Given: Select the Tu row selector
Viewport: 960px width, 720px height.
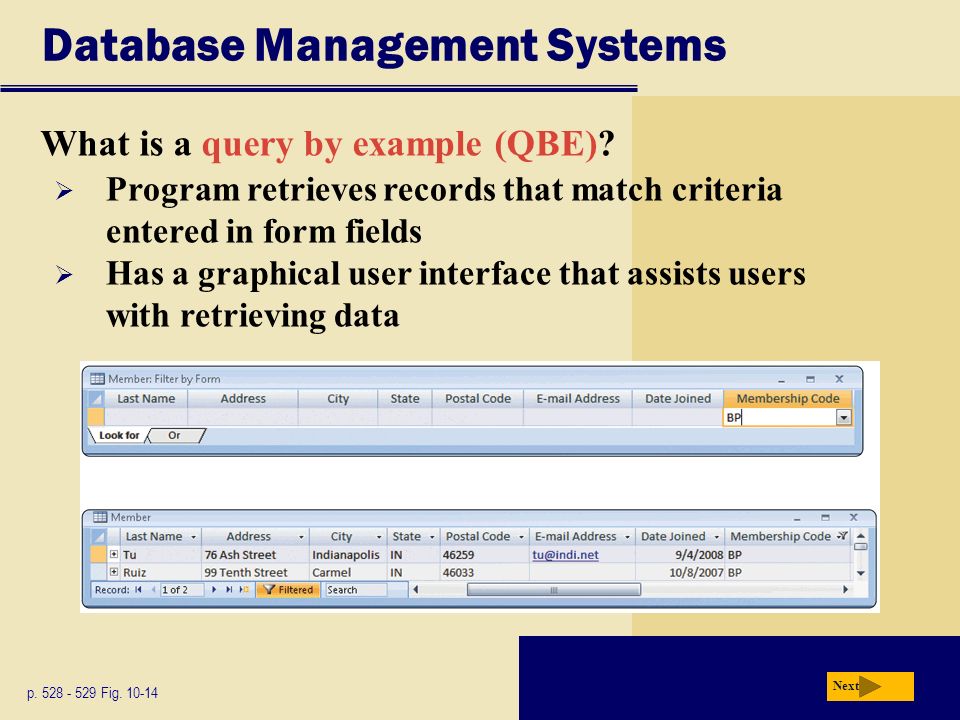Looking at the screenshot, I should click(98, 555).
